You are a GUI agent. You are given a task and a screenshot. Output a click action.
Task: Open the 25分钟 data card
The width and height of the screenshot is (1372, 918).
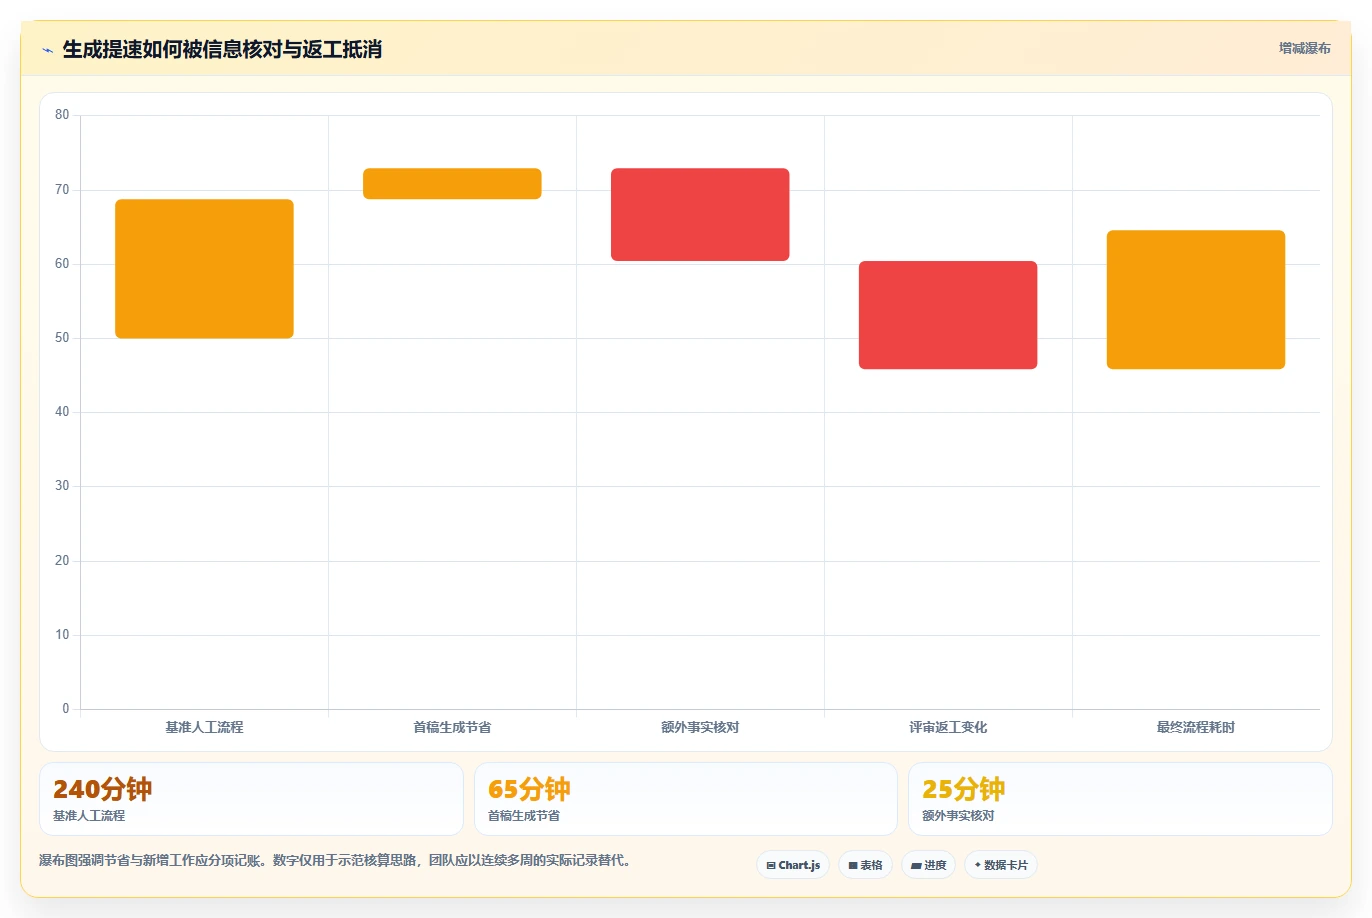coord(1120,799)
